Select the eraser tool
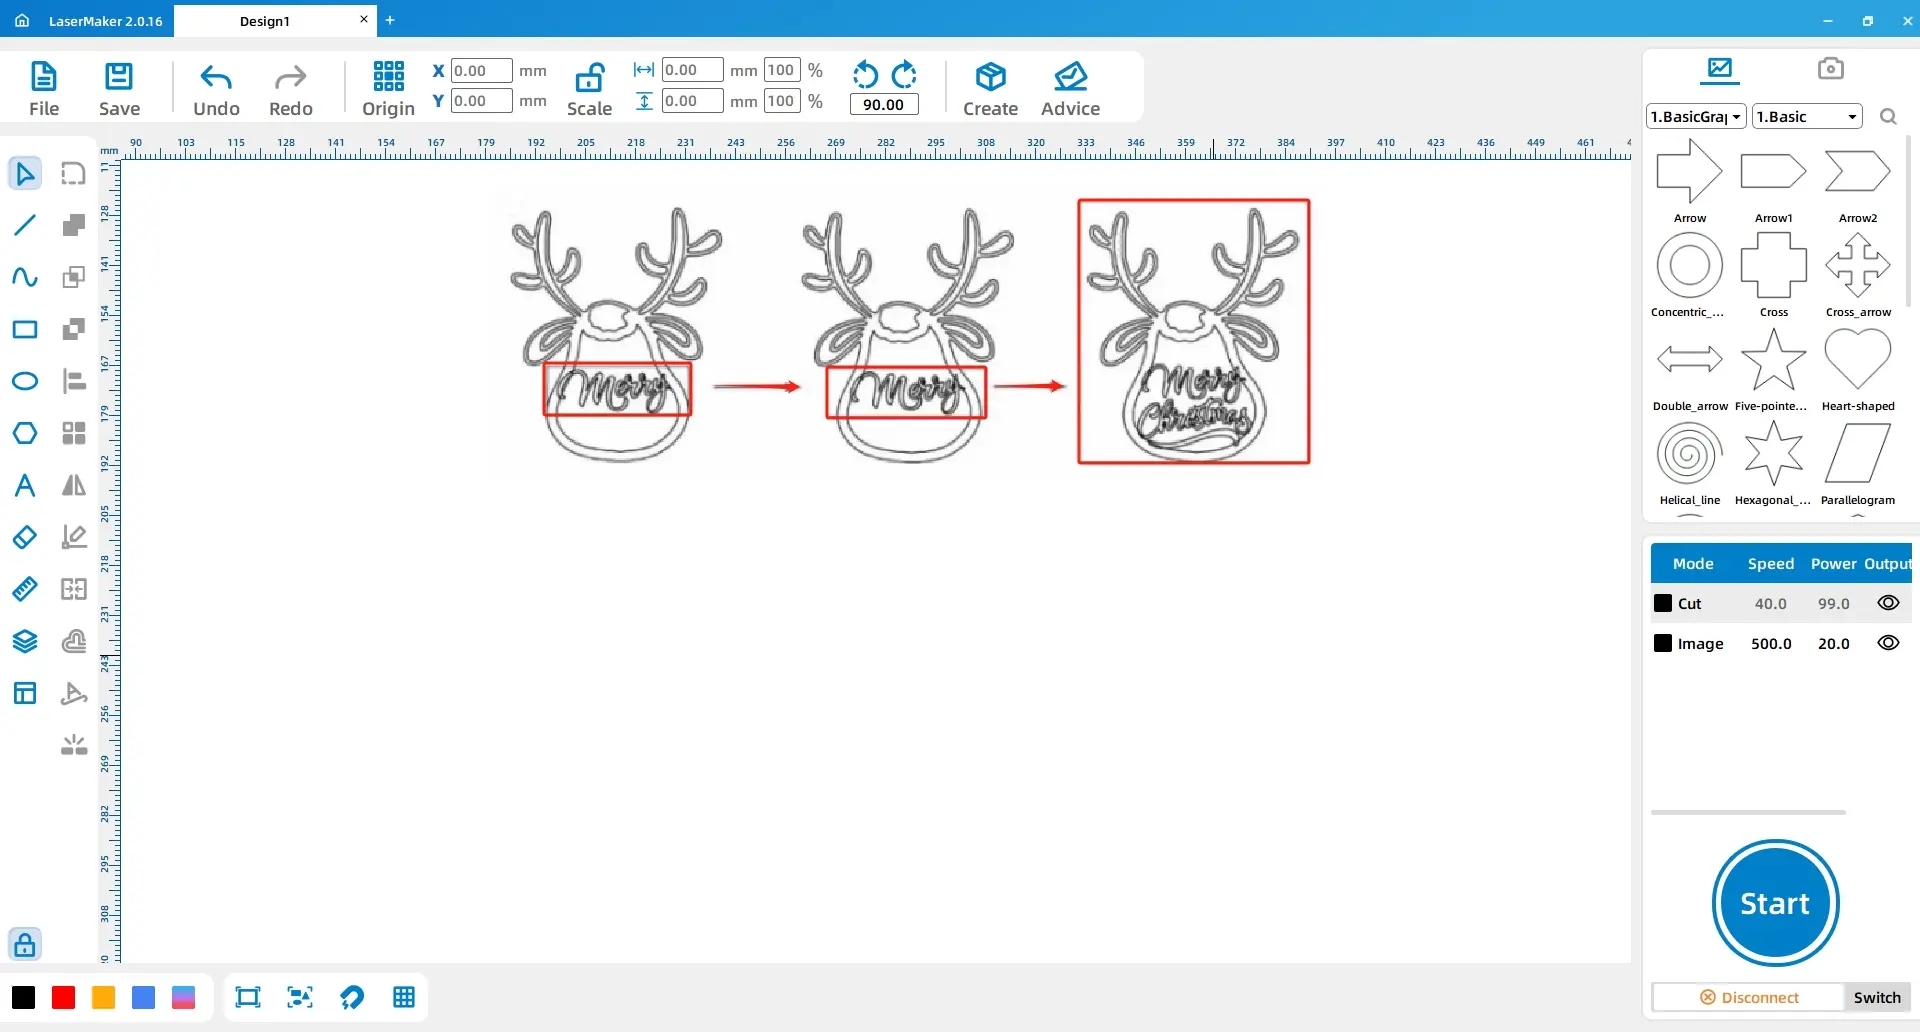Screen dimensions: 1920x1032 click(x=25, y=537)
